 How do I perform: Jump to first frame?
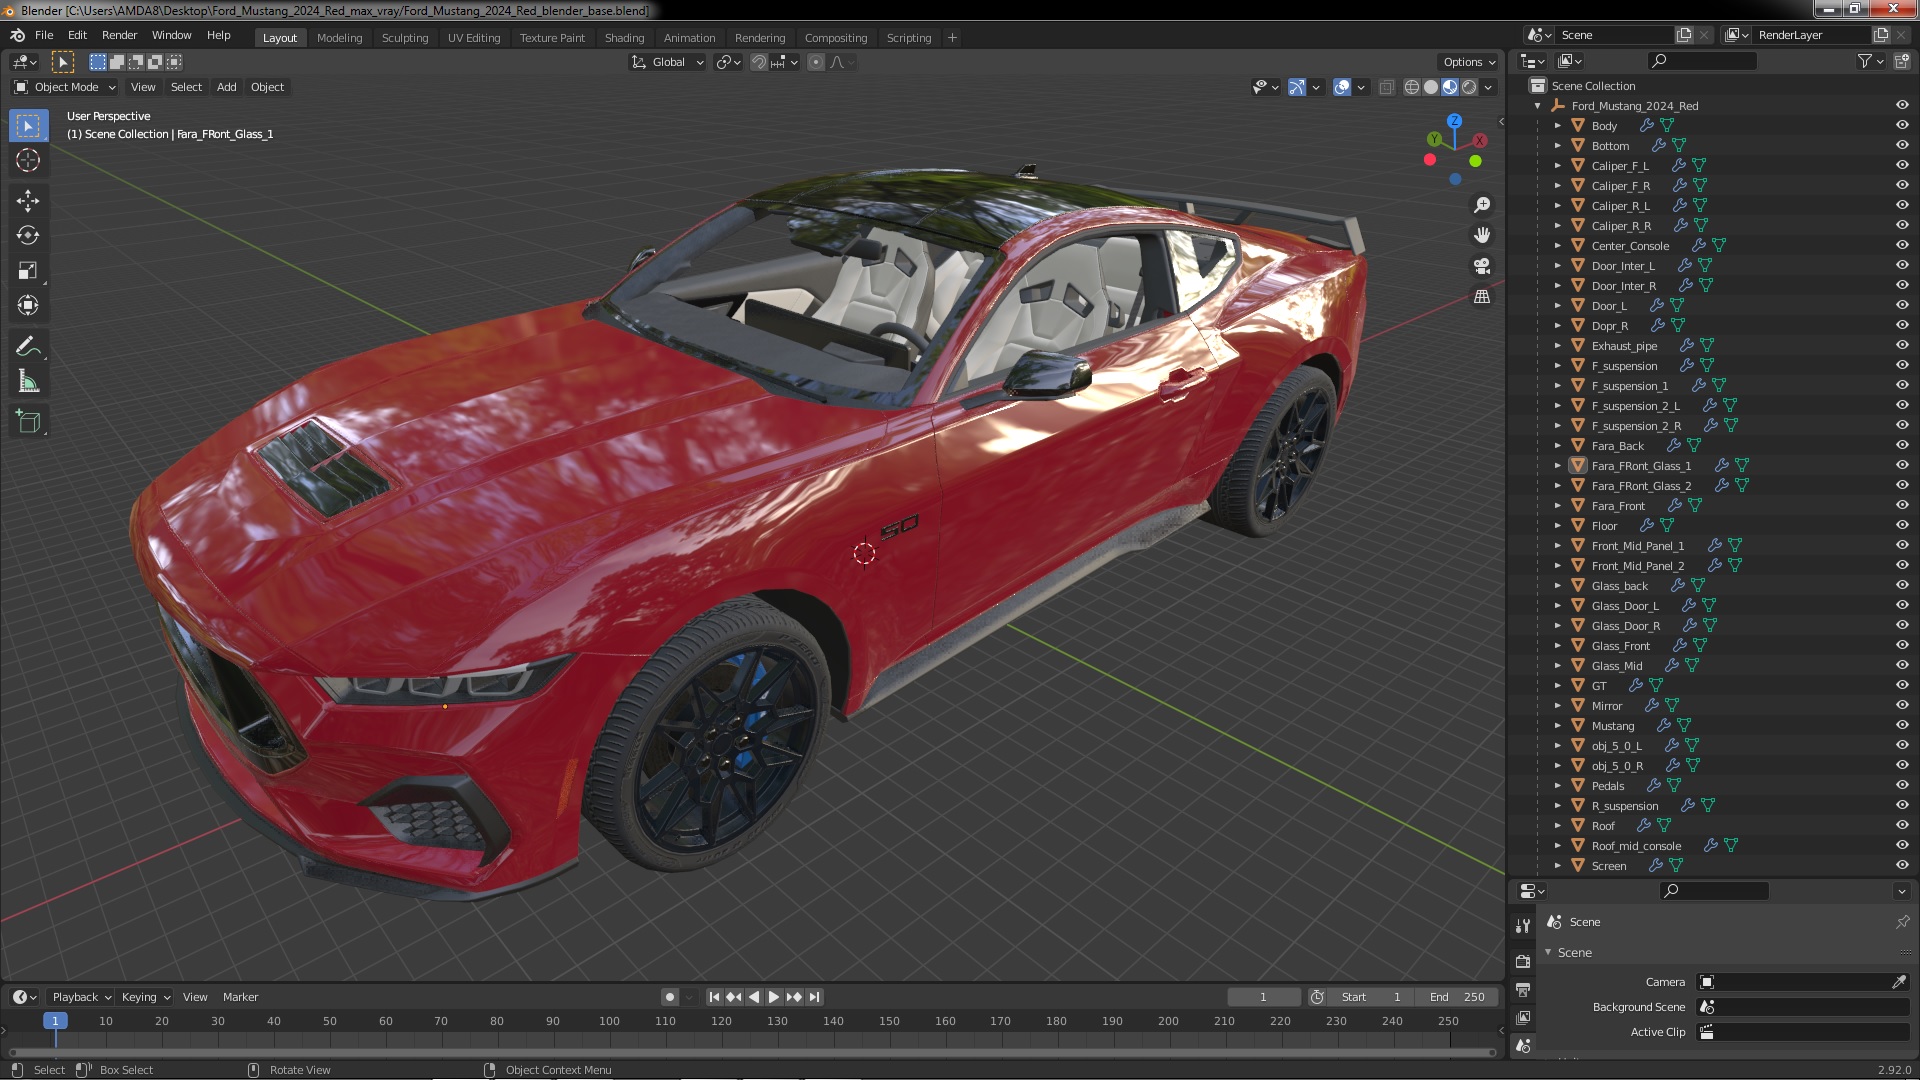coord(714,997)
